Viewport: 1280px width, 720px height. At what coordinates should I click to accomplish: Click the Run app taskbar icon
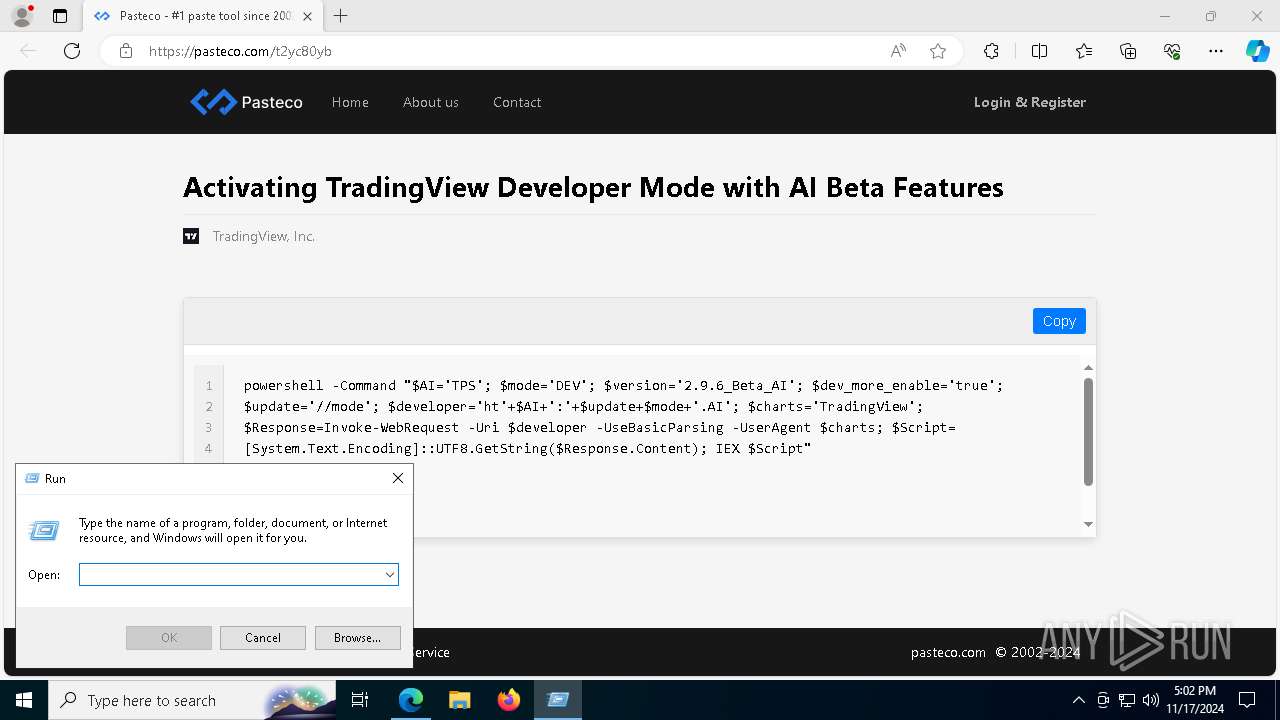(558, 700)
